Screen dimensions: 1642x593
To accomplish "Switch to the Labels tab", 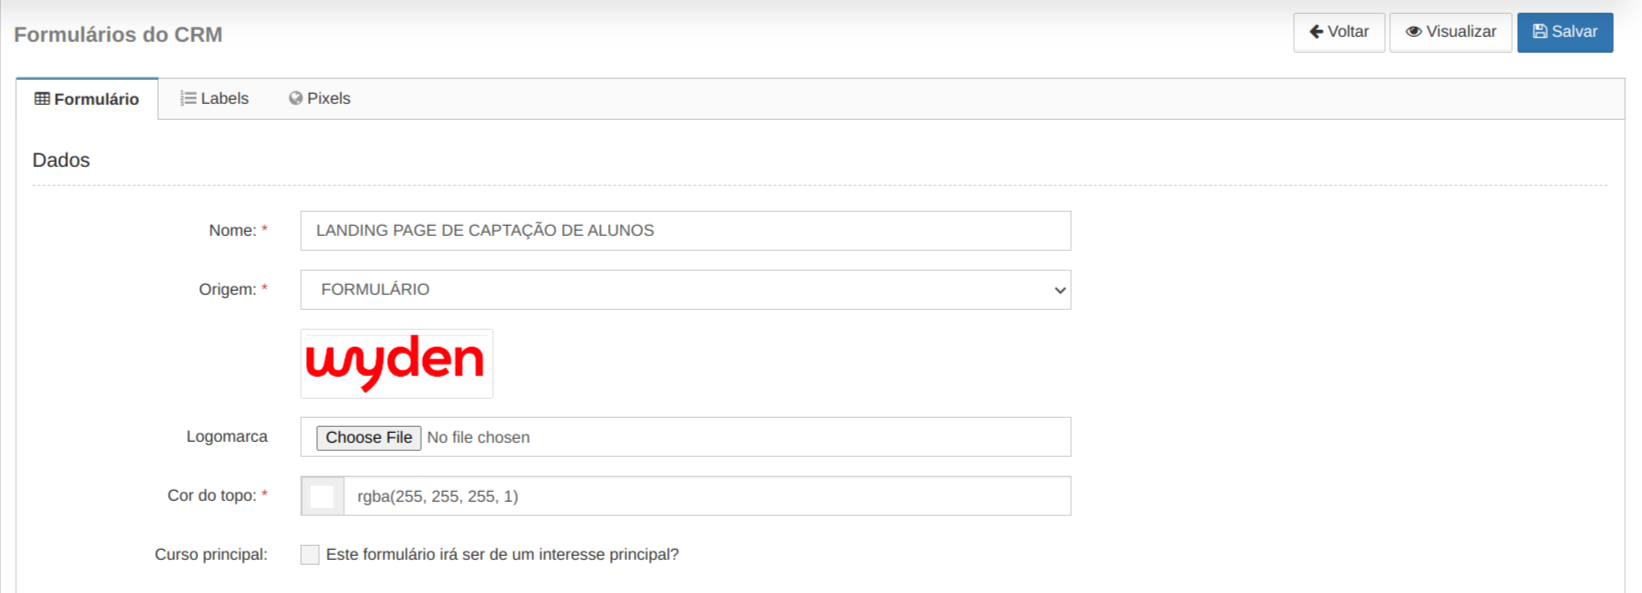I will coord(215,98).
